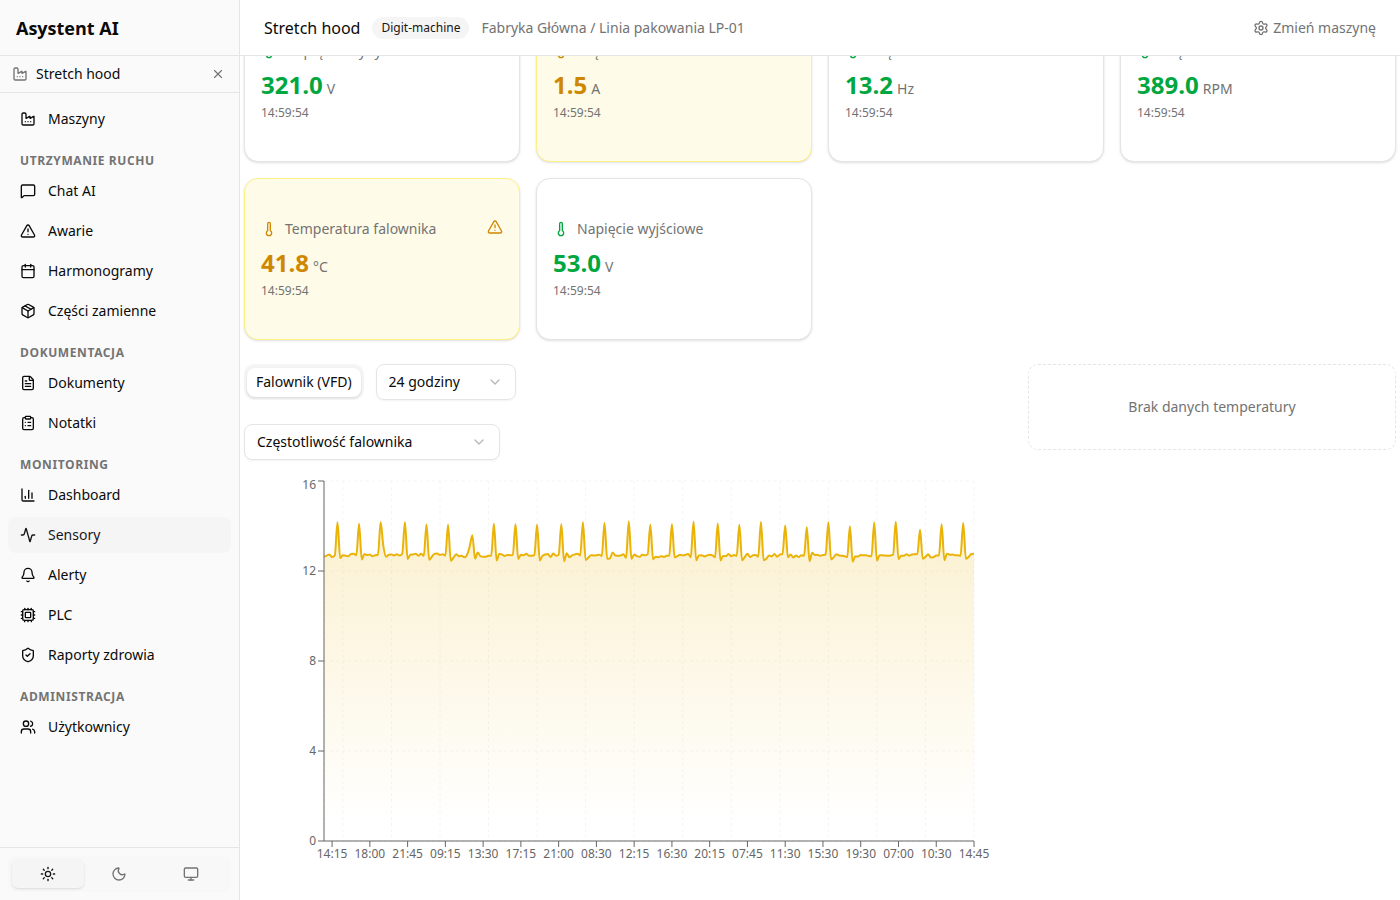Click the Chat AI speech bubble icon
The image size is (1400, 900).
[28, 191]
